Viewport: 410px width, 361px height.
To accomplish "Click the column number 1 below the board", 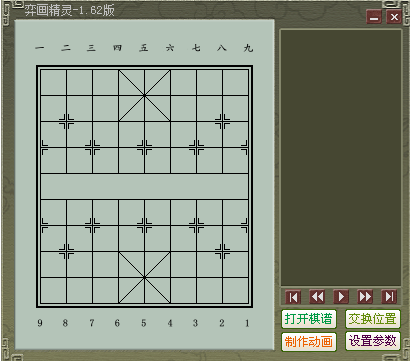I will pos(247,323).
